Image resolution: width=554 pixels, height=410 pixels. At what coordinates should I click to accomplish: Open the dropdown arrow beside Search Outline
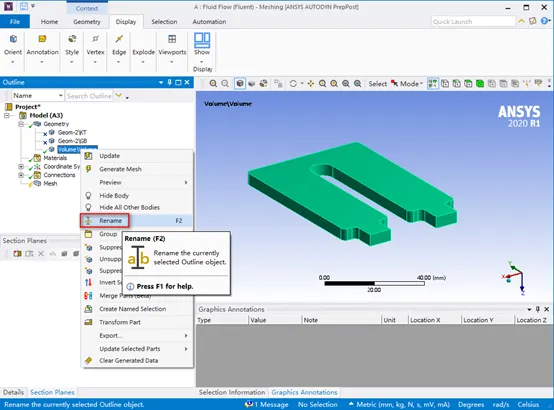tap(119, 95)
